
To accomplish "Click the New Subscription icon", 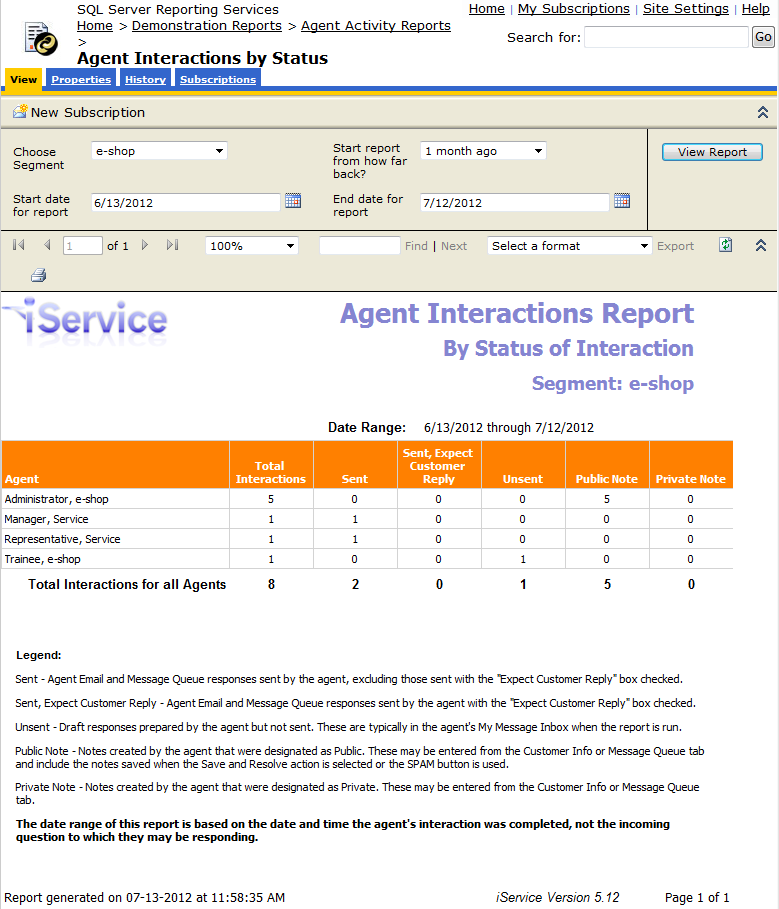I will tap(20, 111).
